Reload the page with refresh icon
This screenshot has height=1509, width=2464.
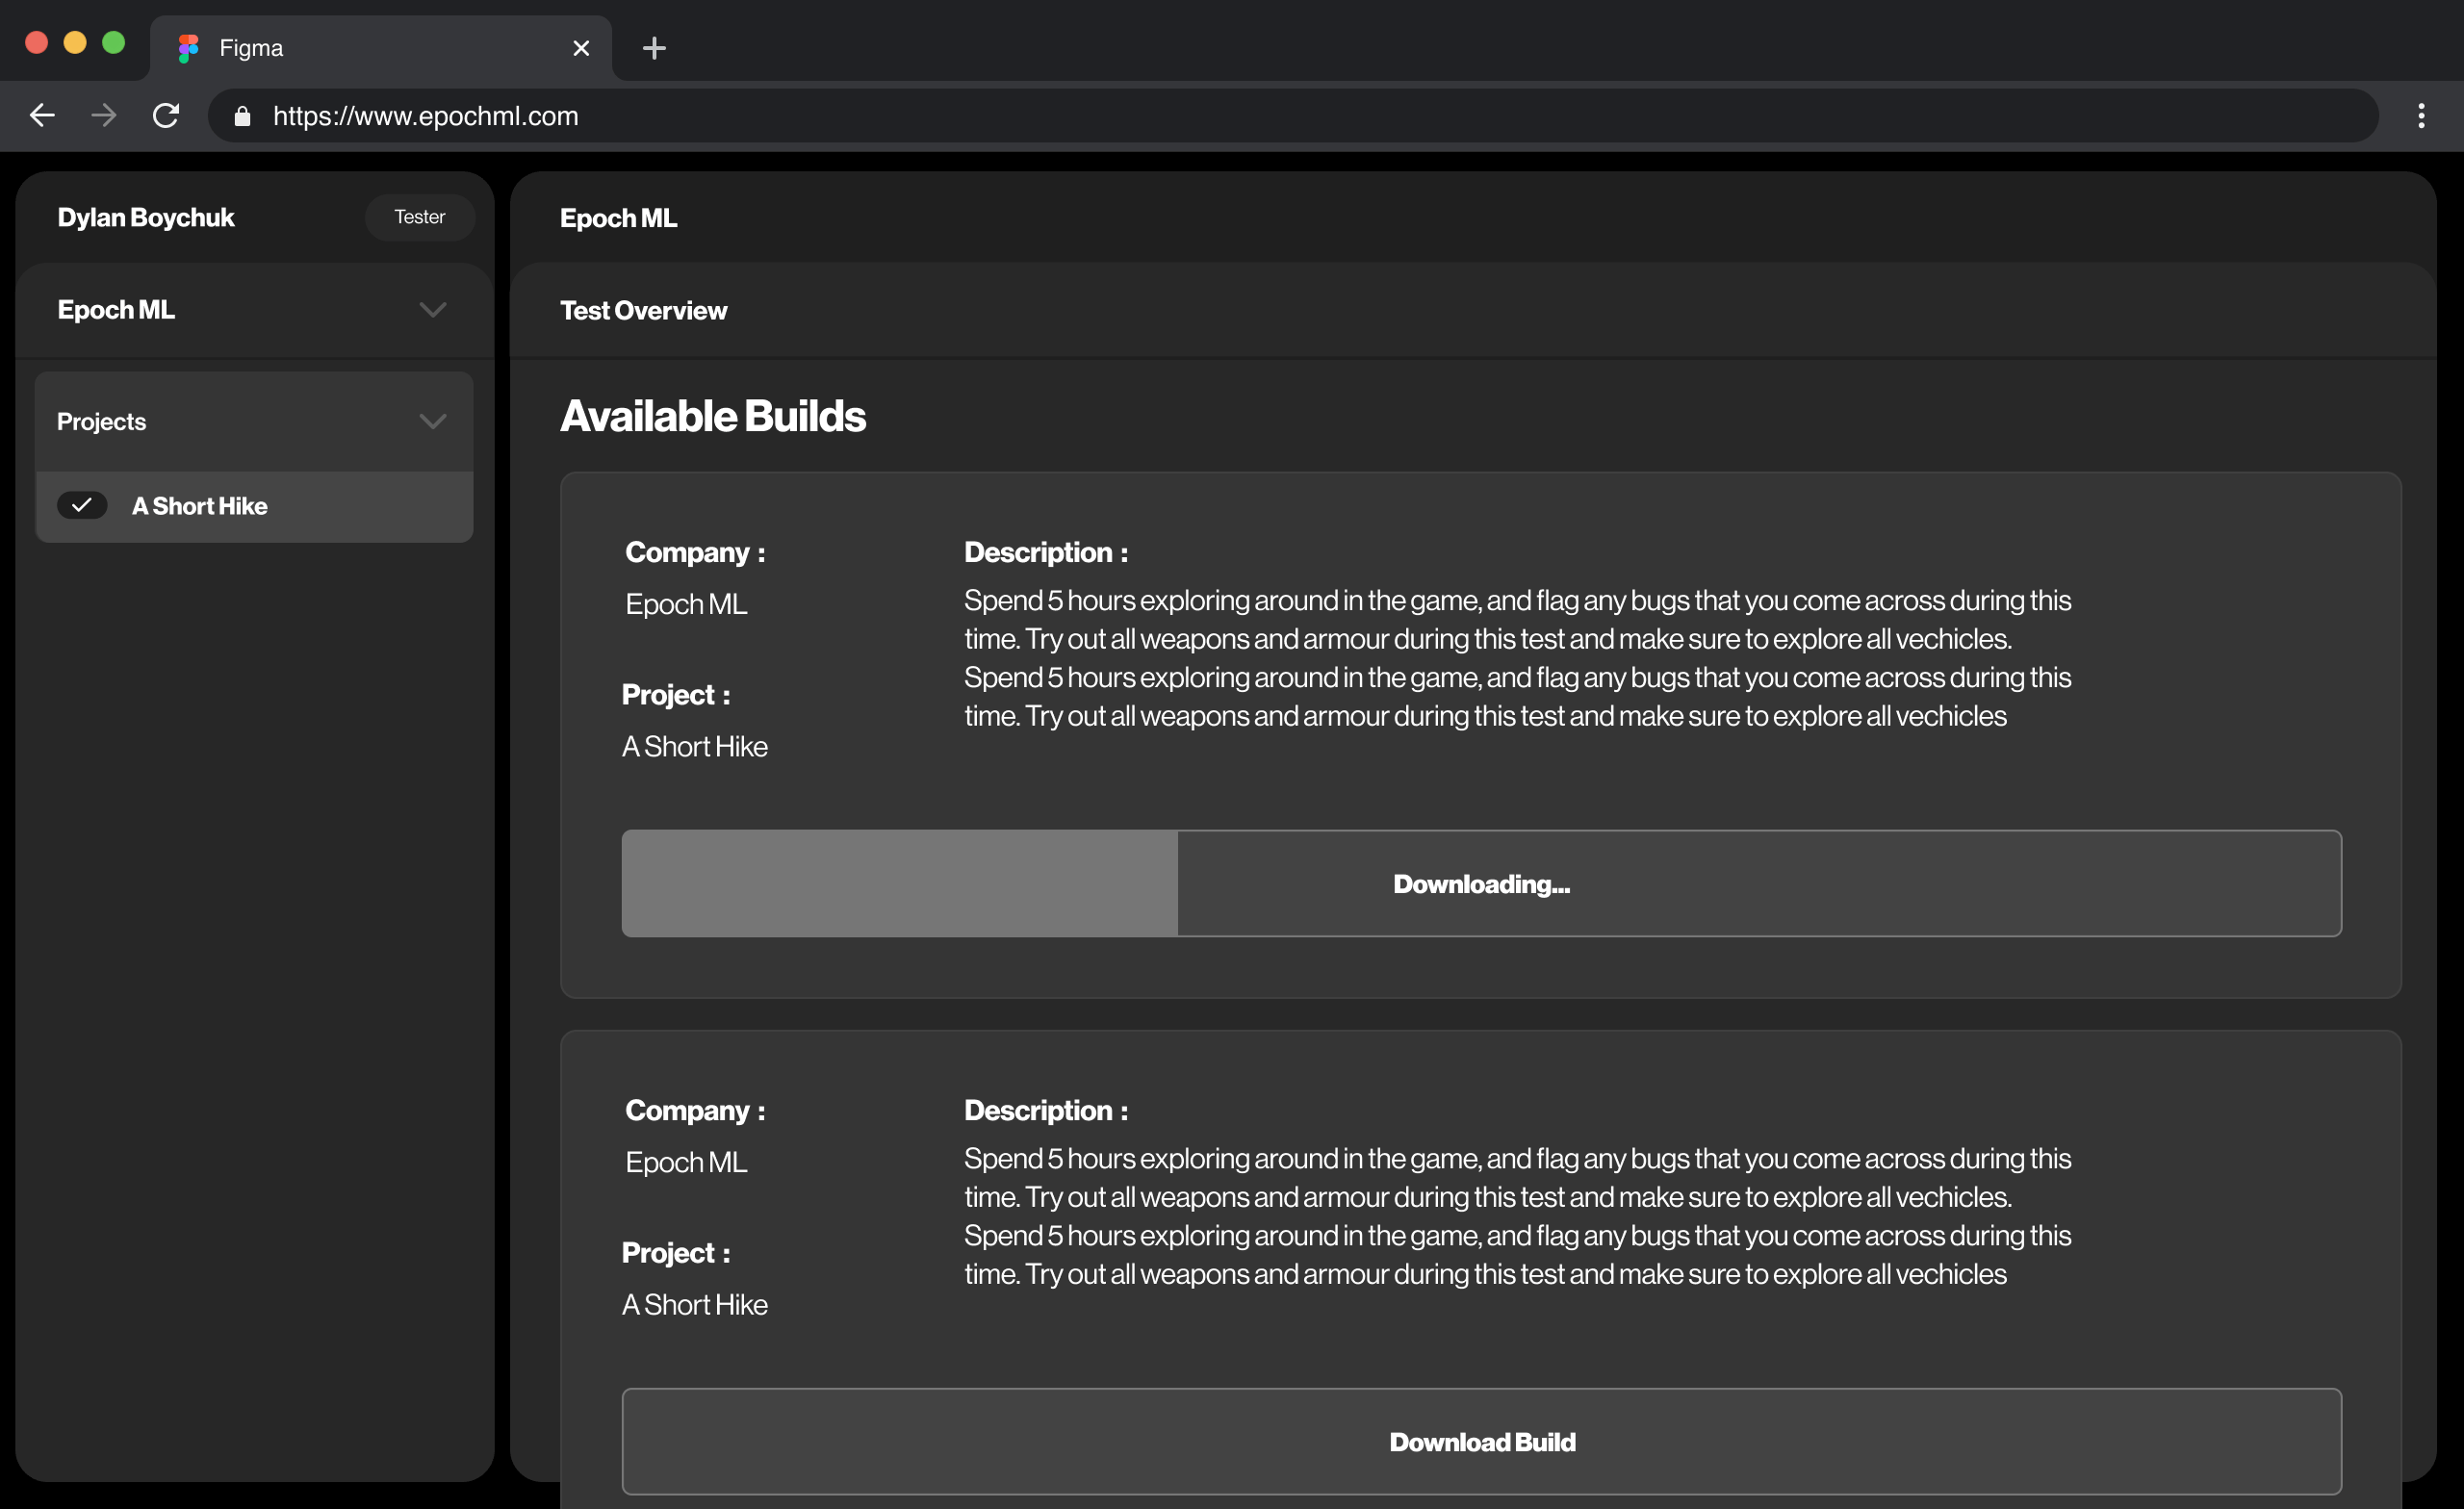(166, 116)
